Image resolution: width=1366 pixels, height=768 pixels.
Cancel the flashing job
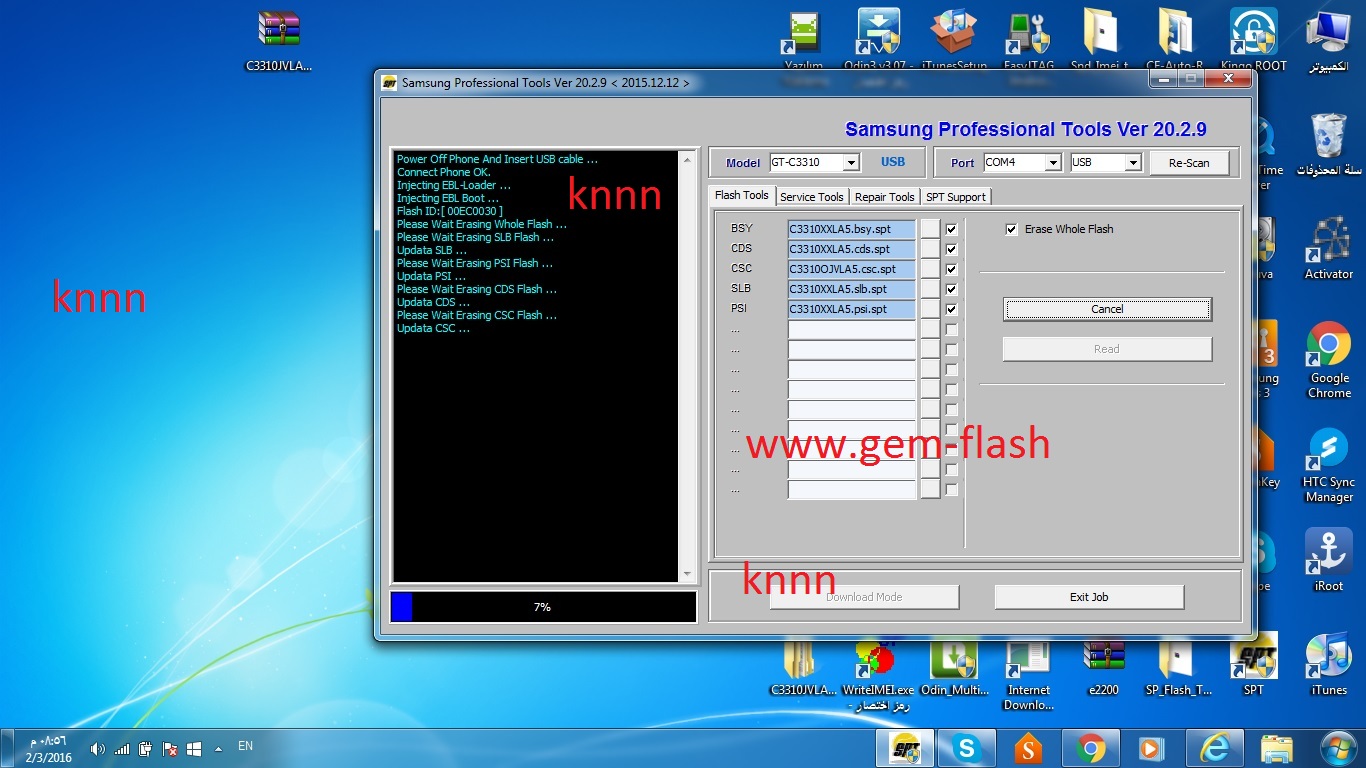[x=1107, y=309]
